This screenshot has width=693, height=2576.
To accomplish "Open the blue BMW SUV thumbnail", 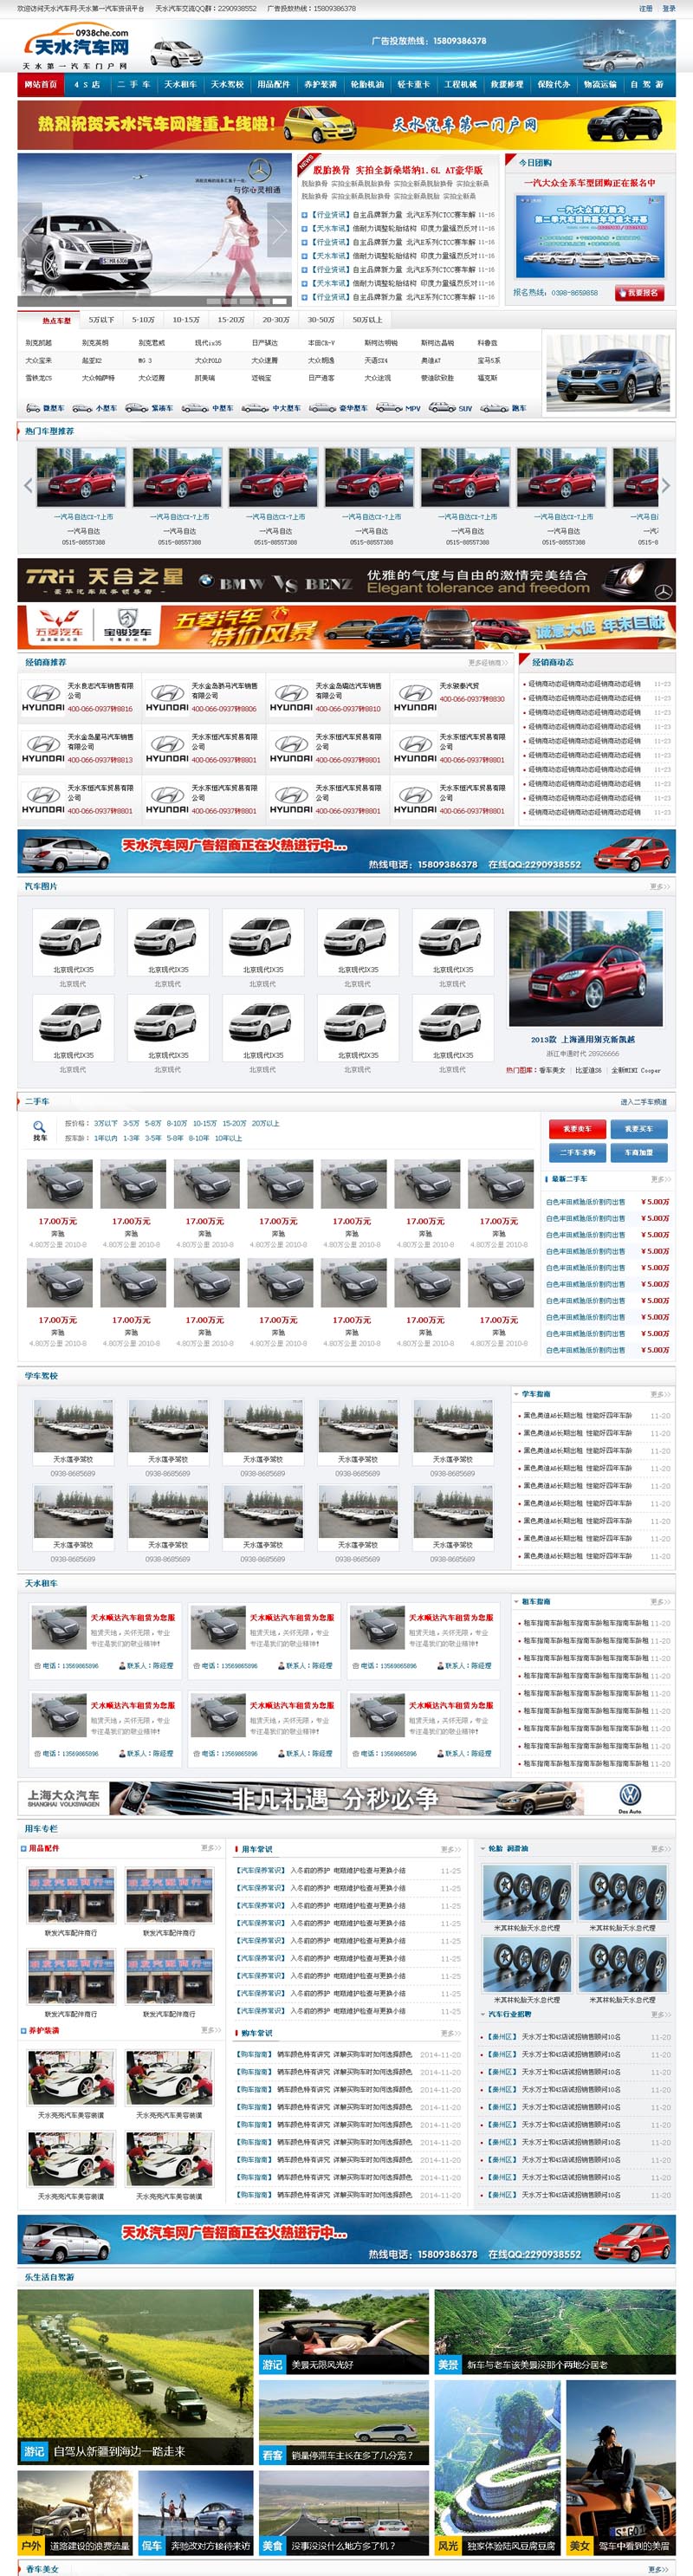I will coord(608,372).
